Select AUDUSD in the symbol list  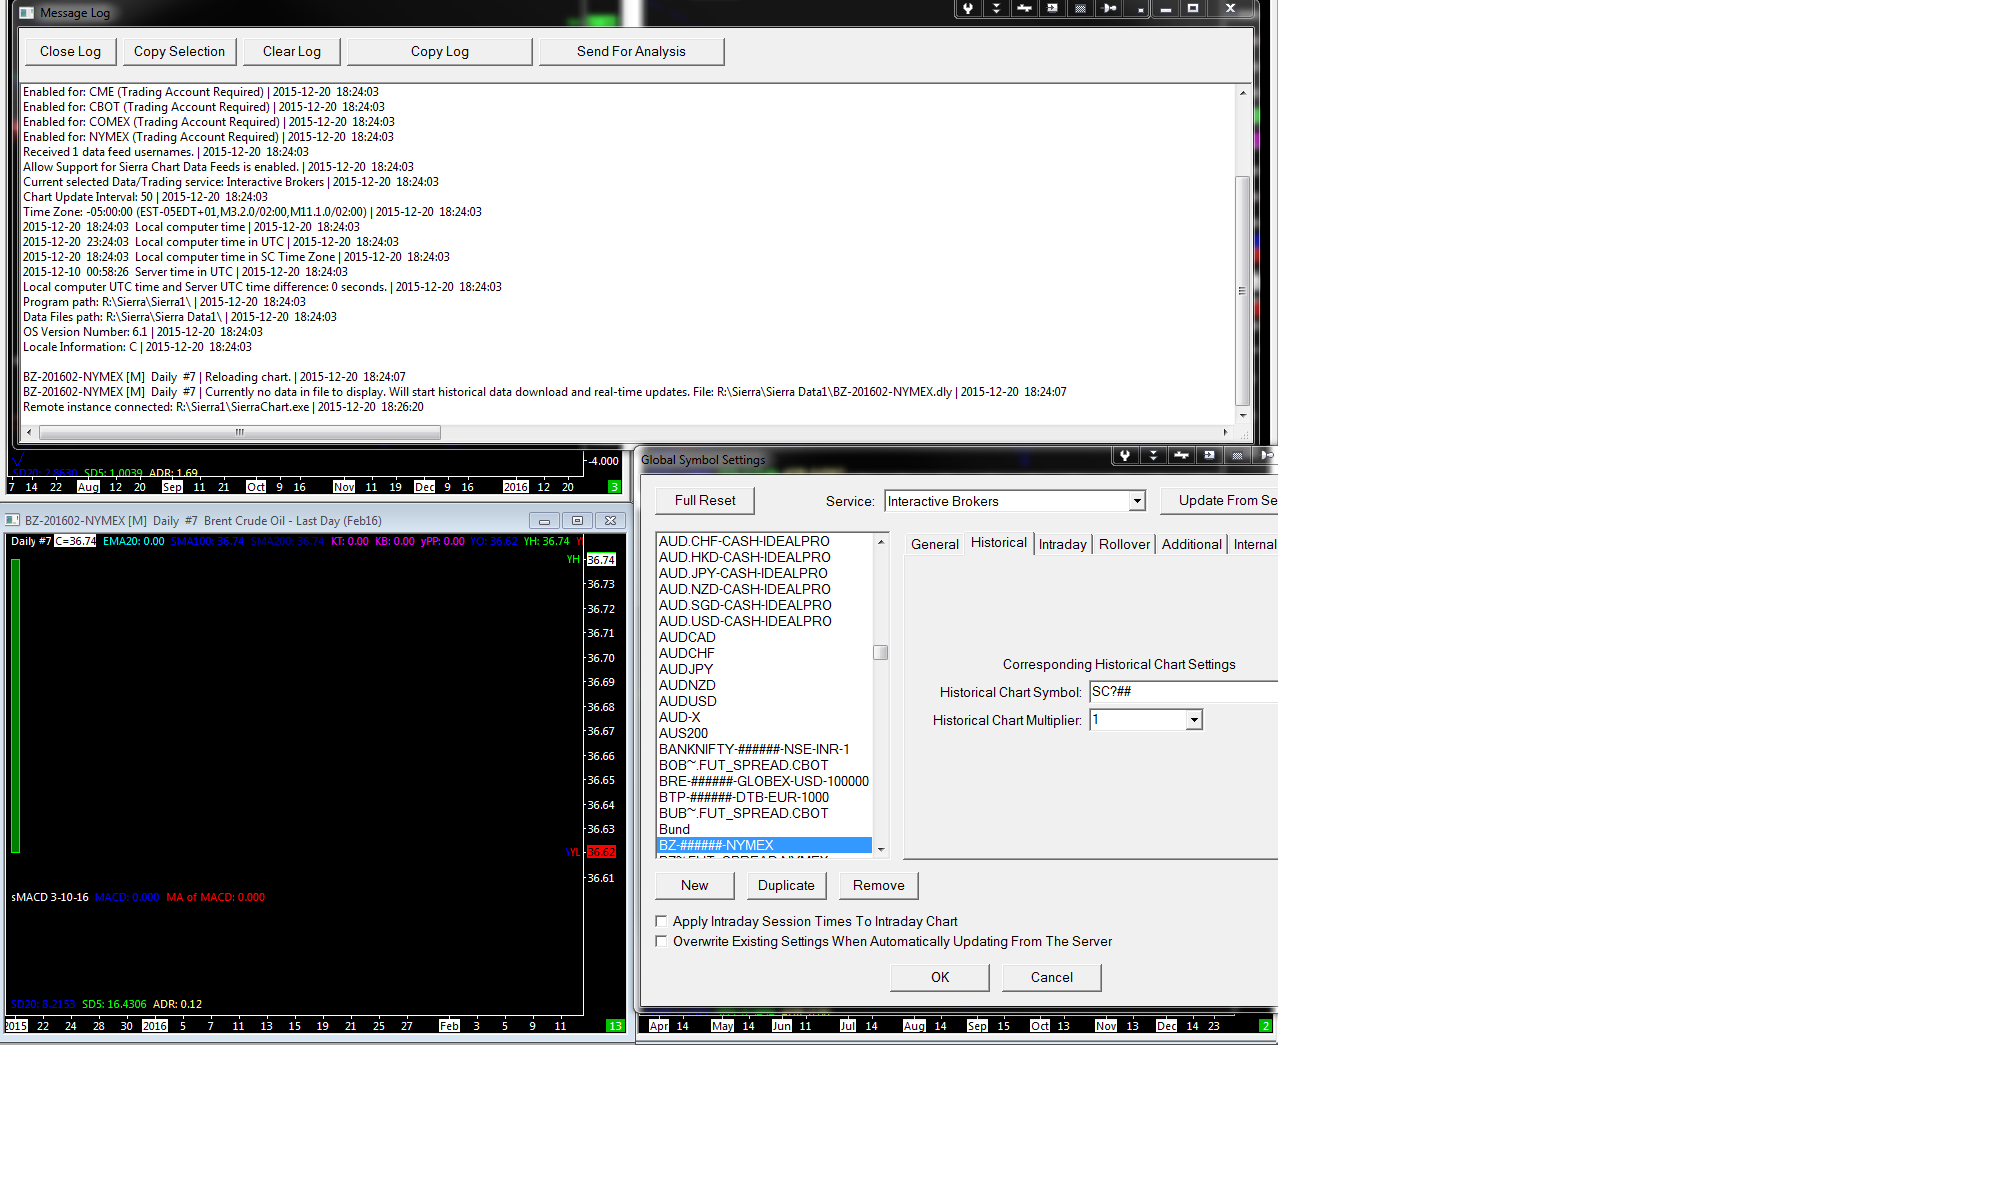coord(687,701)
